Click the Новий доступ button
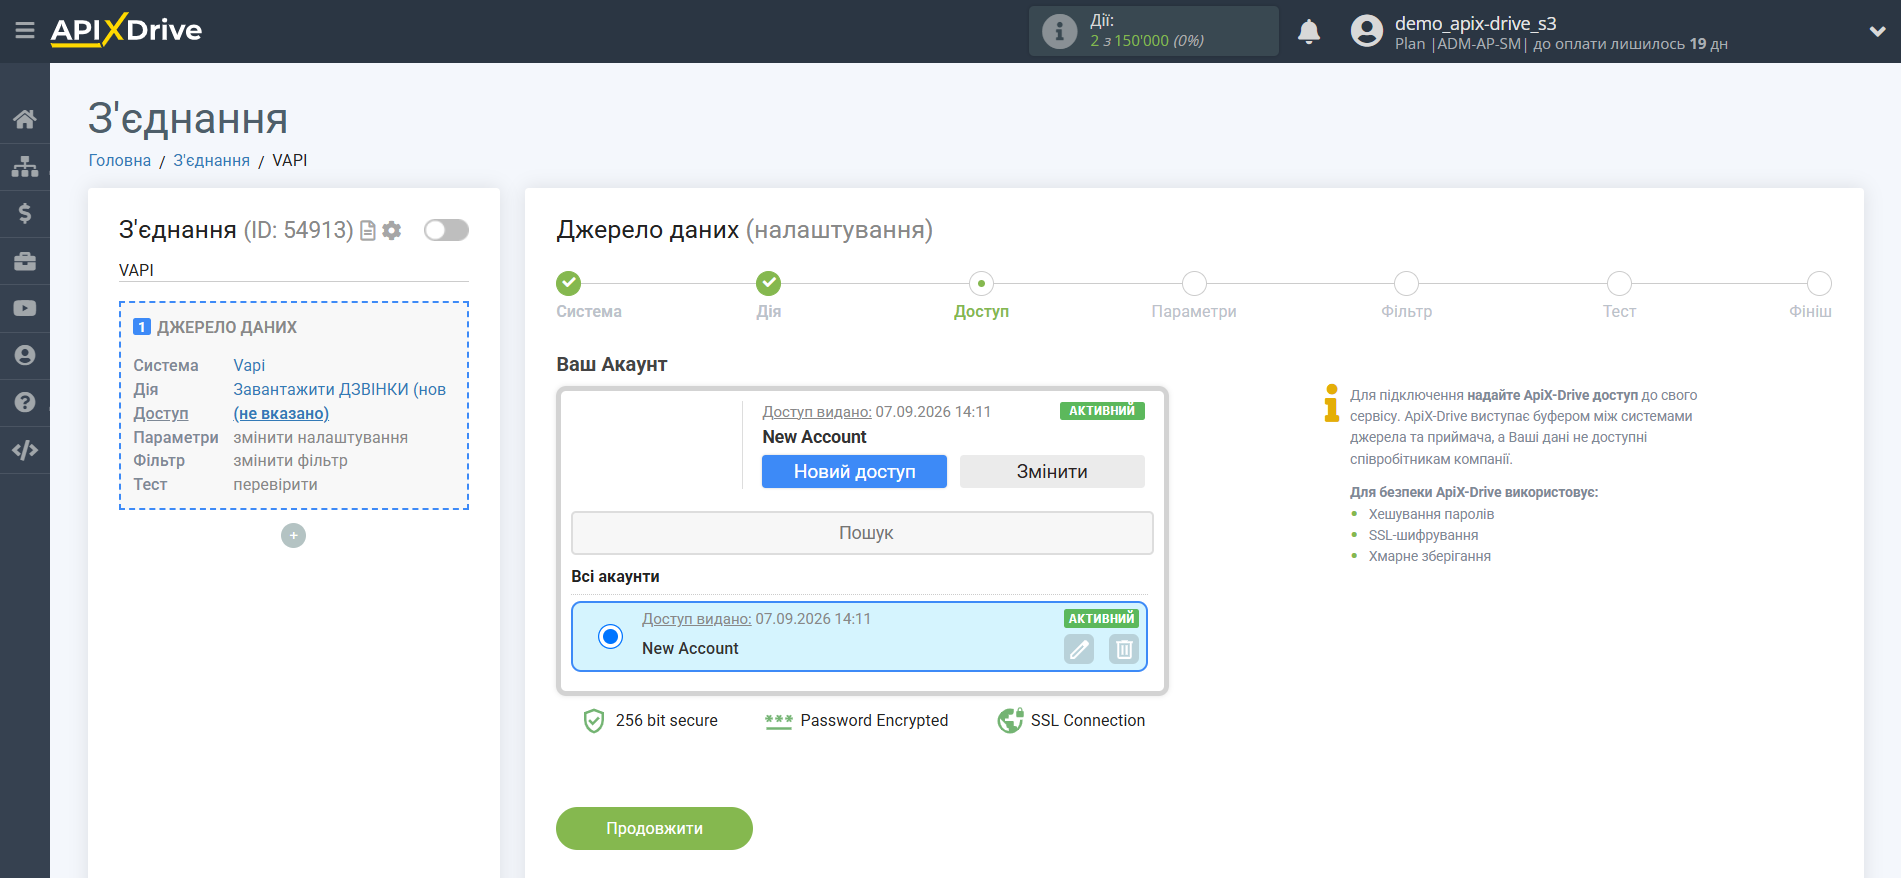The image size is (1901, 878). (x=854, y=472)
